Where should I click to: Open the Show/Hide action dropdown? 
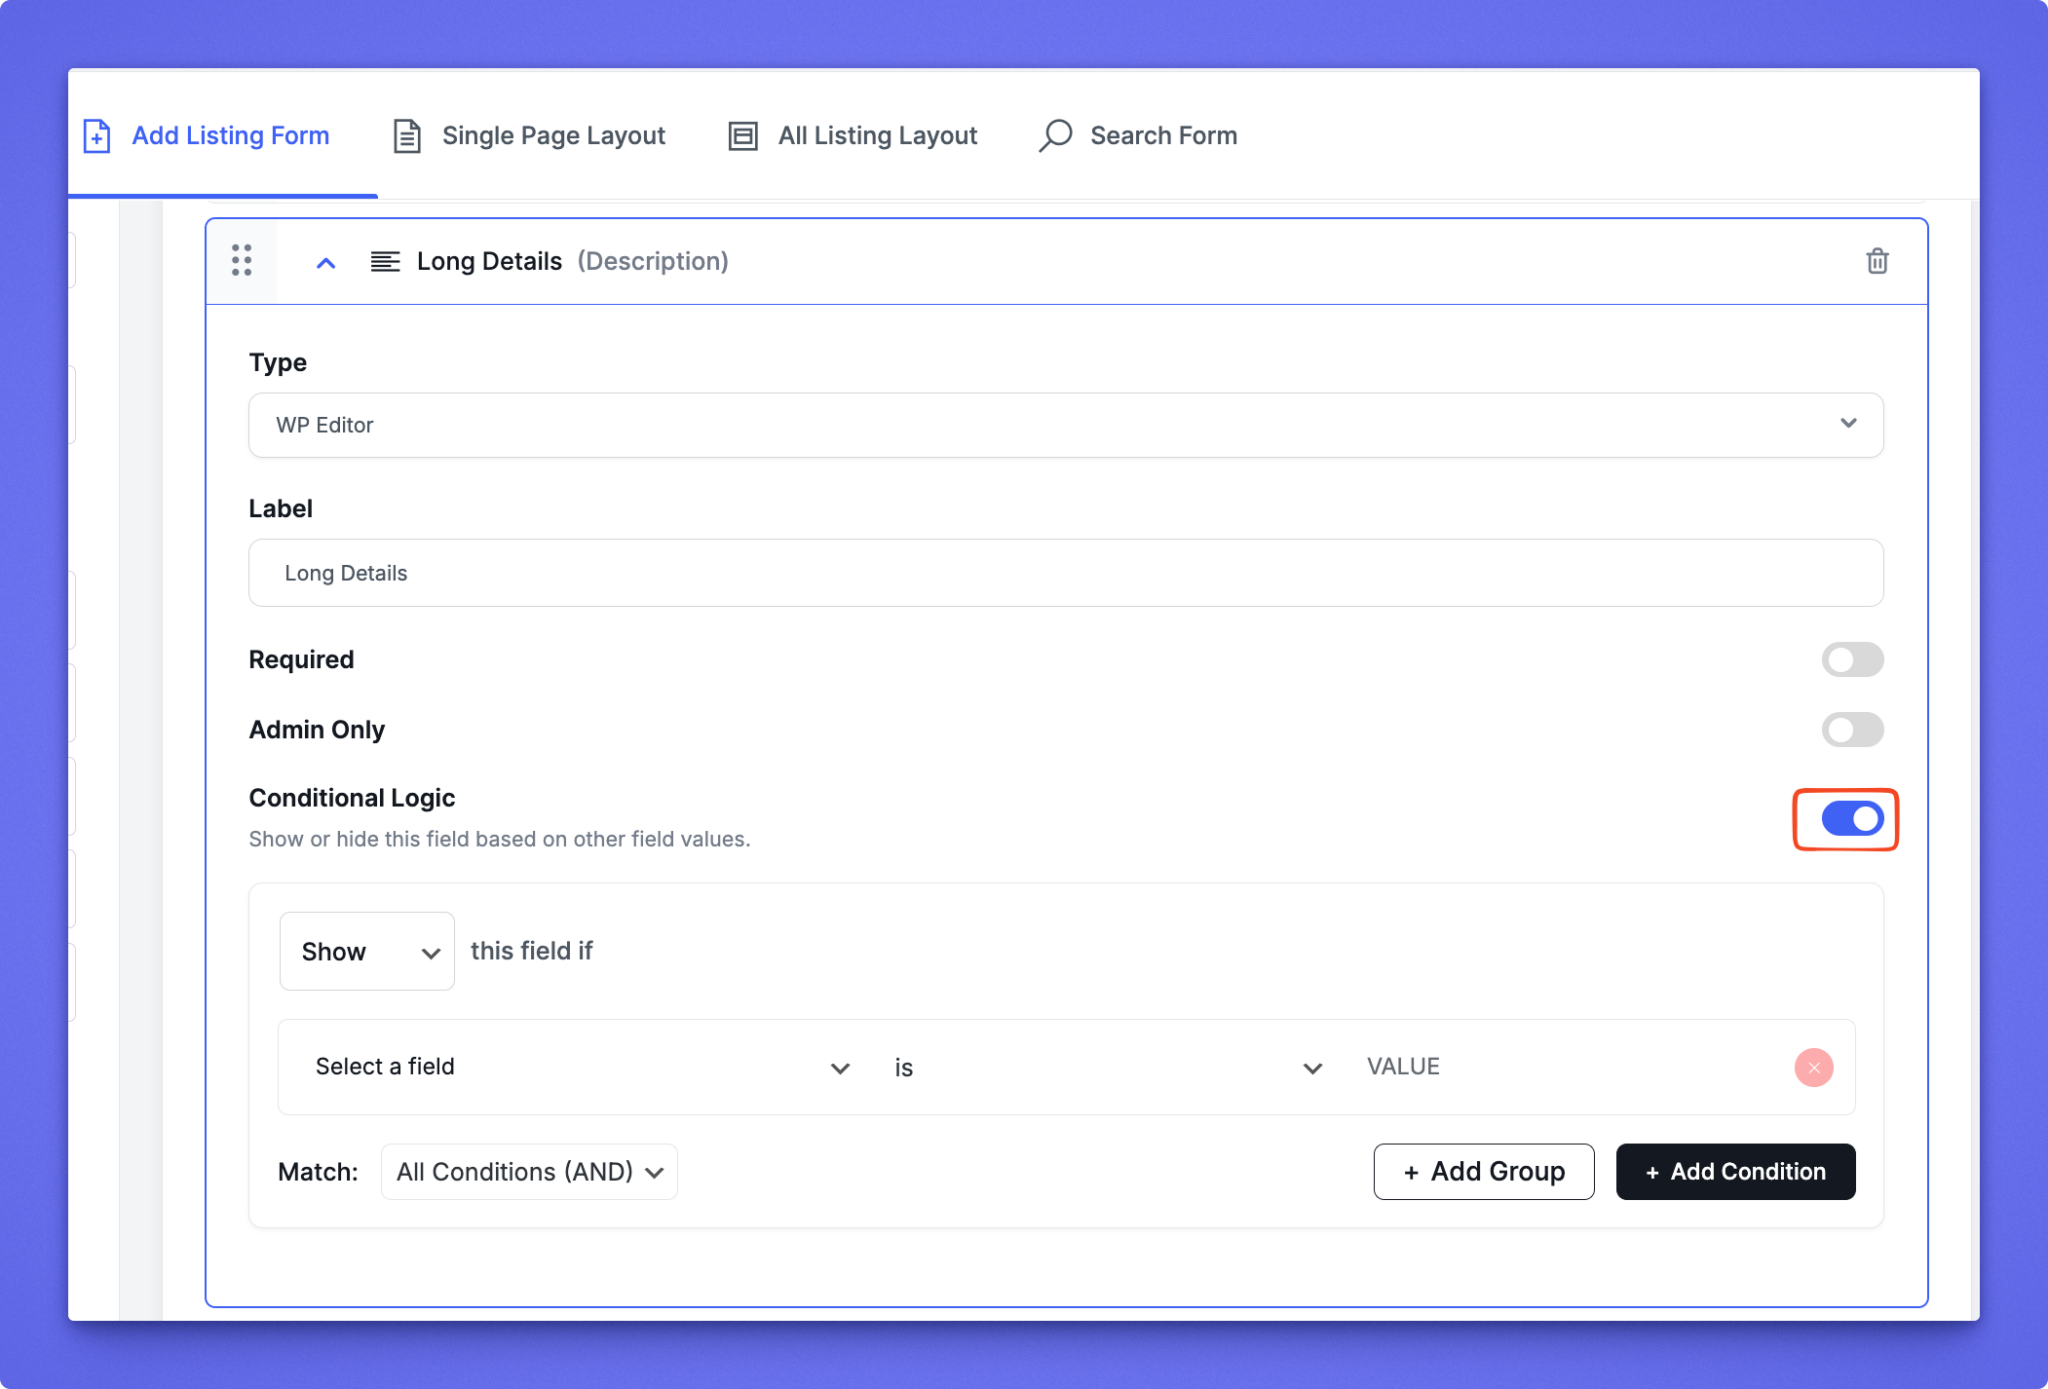point(367,951)
